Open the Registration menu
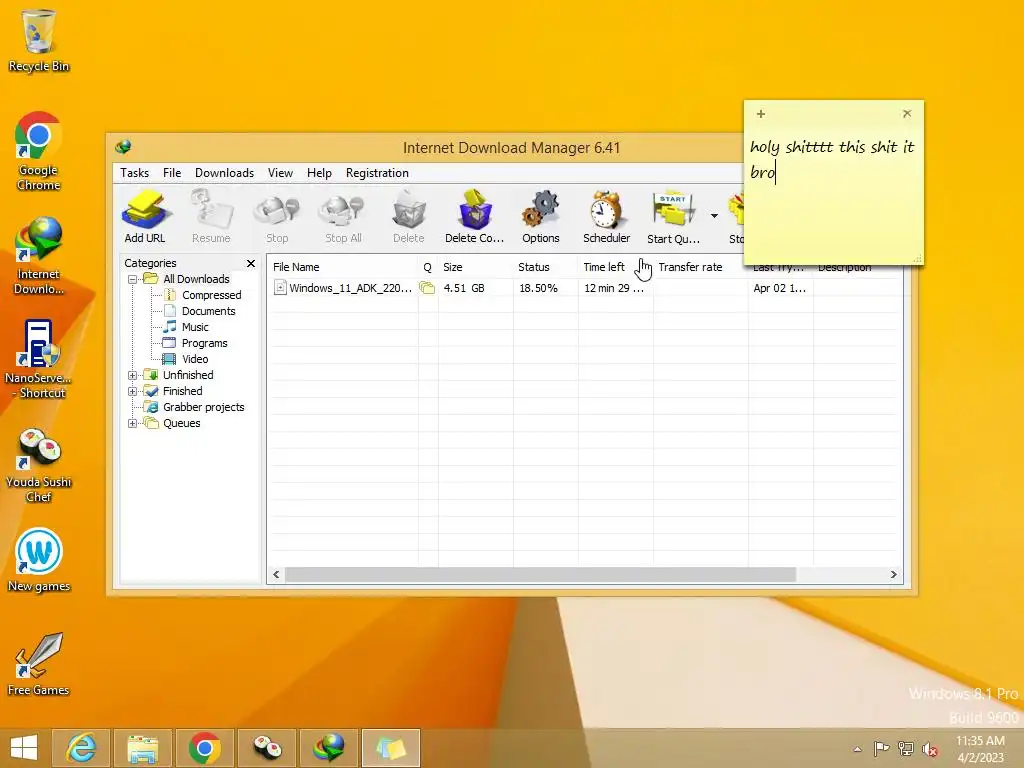The width and height of the screenshot is (1024, 768). click(x=377, y=173)
